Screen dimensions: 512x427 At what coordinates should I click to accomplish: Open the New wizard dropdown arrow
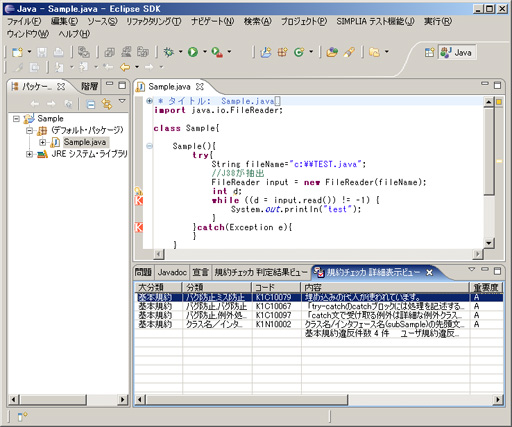click(29, 52)
